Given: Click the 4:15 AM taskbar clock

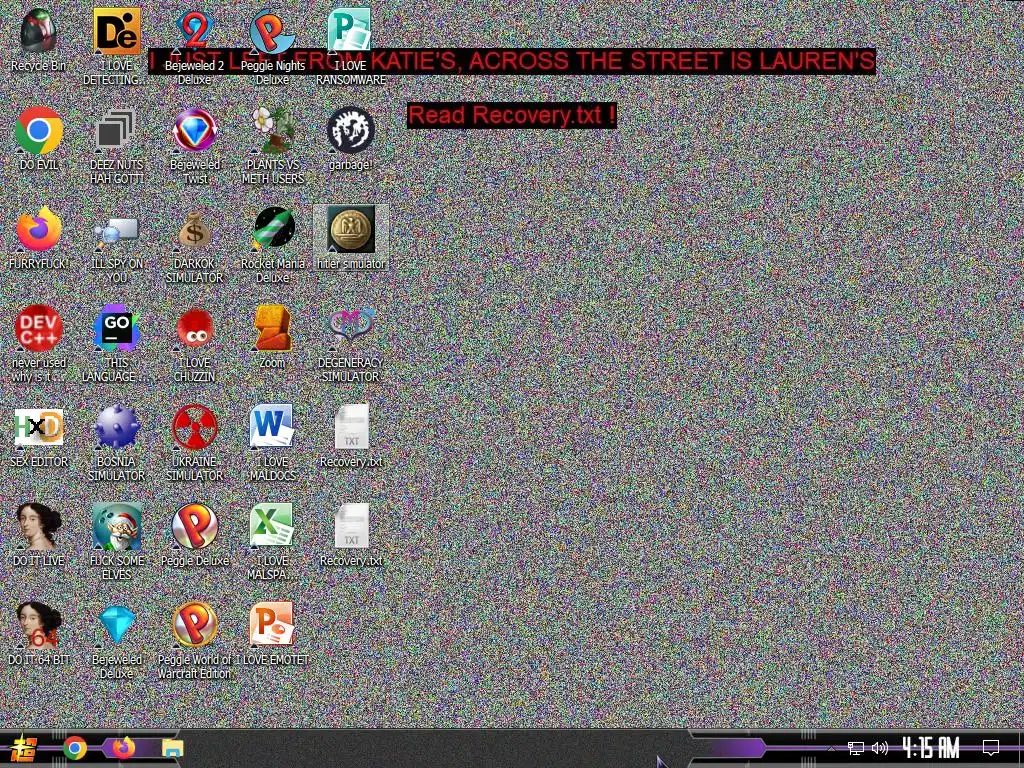Looking at the screenshot, I should (930, 748).
